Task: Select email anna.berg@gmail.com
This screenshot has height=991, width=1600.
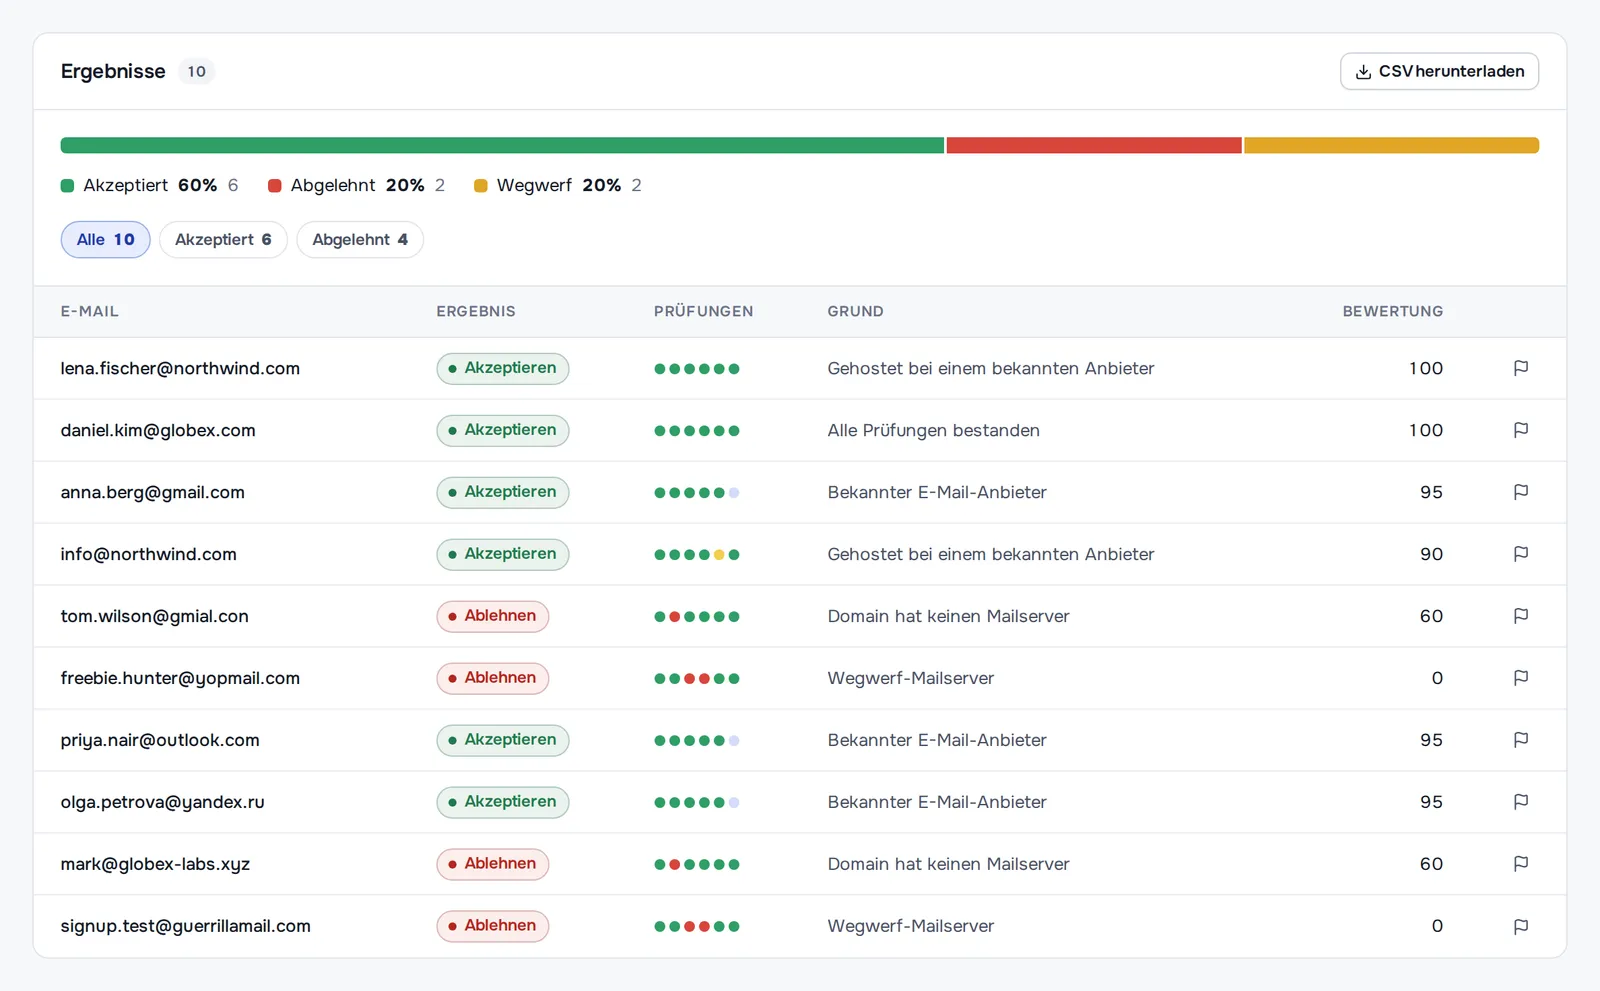Action: click(x=153, y=492)
